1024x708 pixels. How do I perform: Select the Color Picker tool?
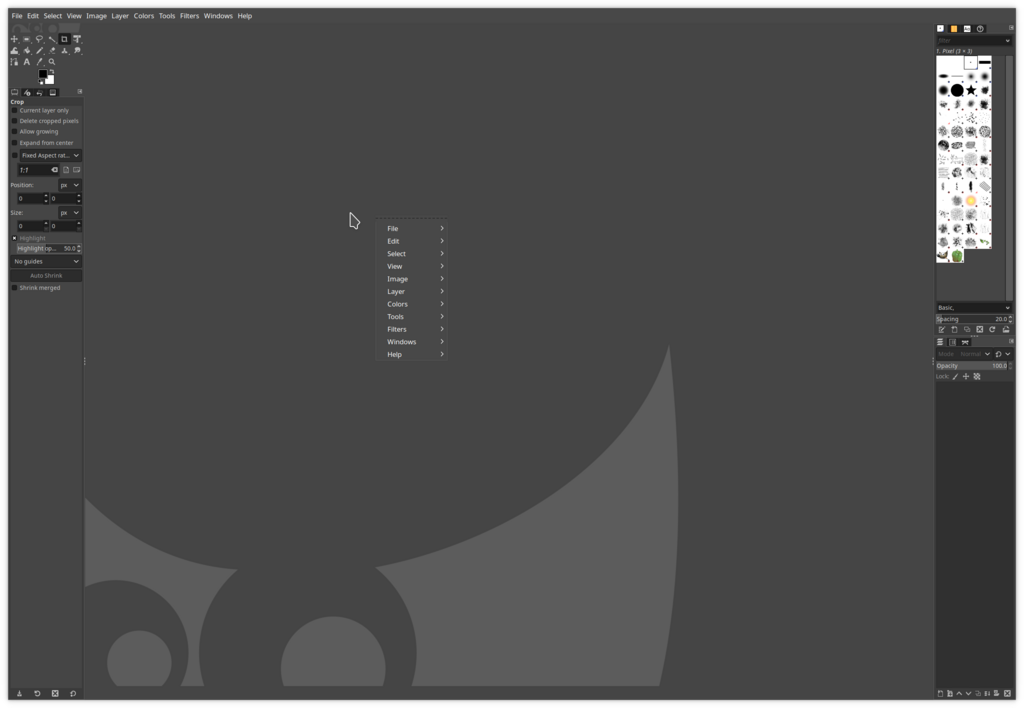(x=39, y=62)
